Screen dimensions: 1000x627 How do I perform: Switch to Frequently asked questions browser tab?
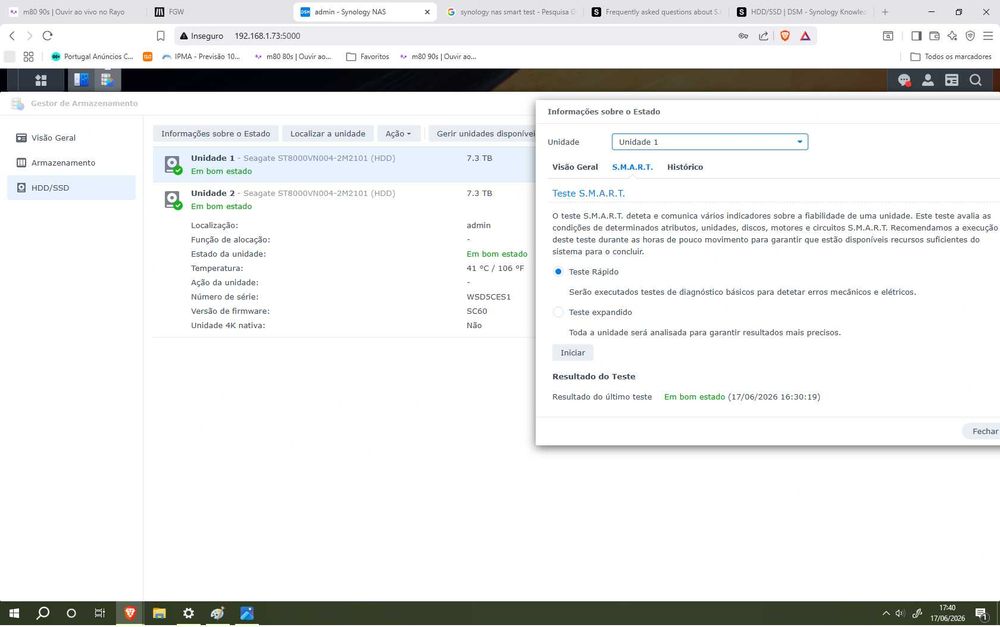click(656, 12)
